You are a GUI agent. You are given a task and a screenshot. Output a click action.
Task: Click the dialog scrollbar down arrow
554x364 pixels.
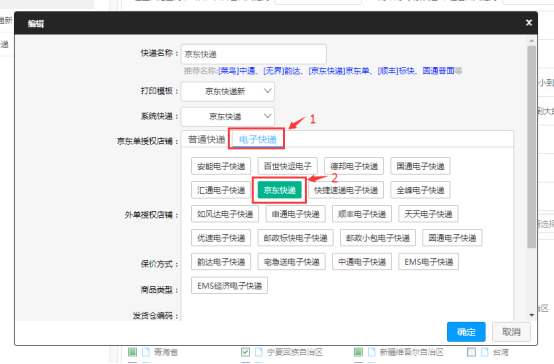click(531, 315)
